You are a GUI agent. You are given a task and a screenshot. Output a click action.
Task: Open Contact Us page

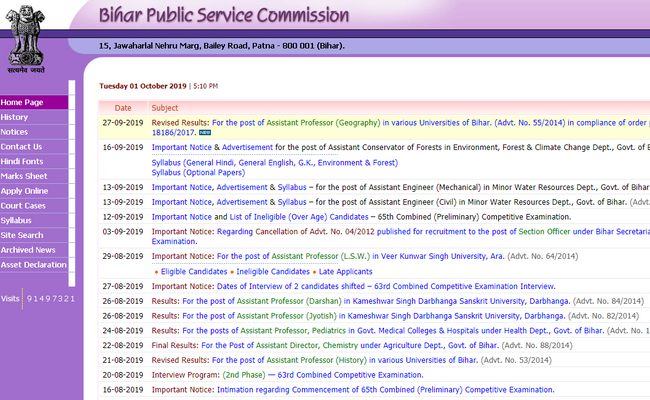pyautogui.click(x=21, y=147)
